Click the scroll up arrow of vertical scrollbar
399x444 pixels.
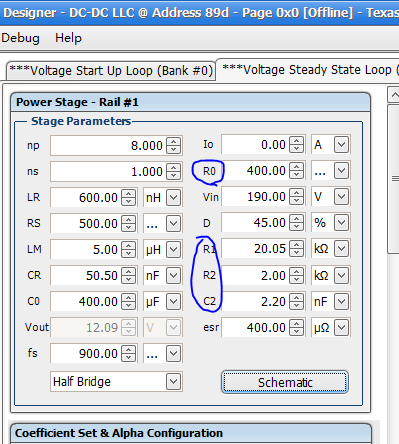[x=394, y=95]
